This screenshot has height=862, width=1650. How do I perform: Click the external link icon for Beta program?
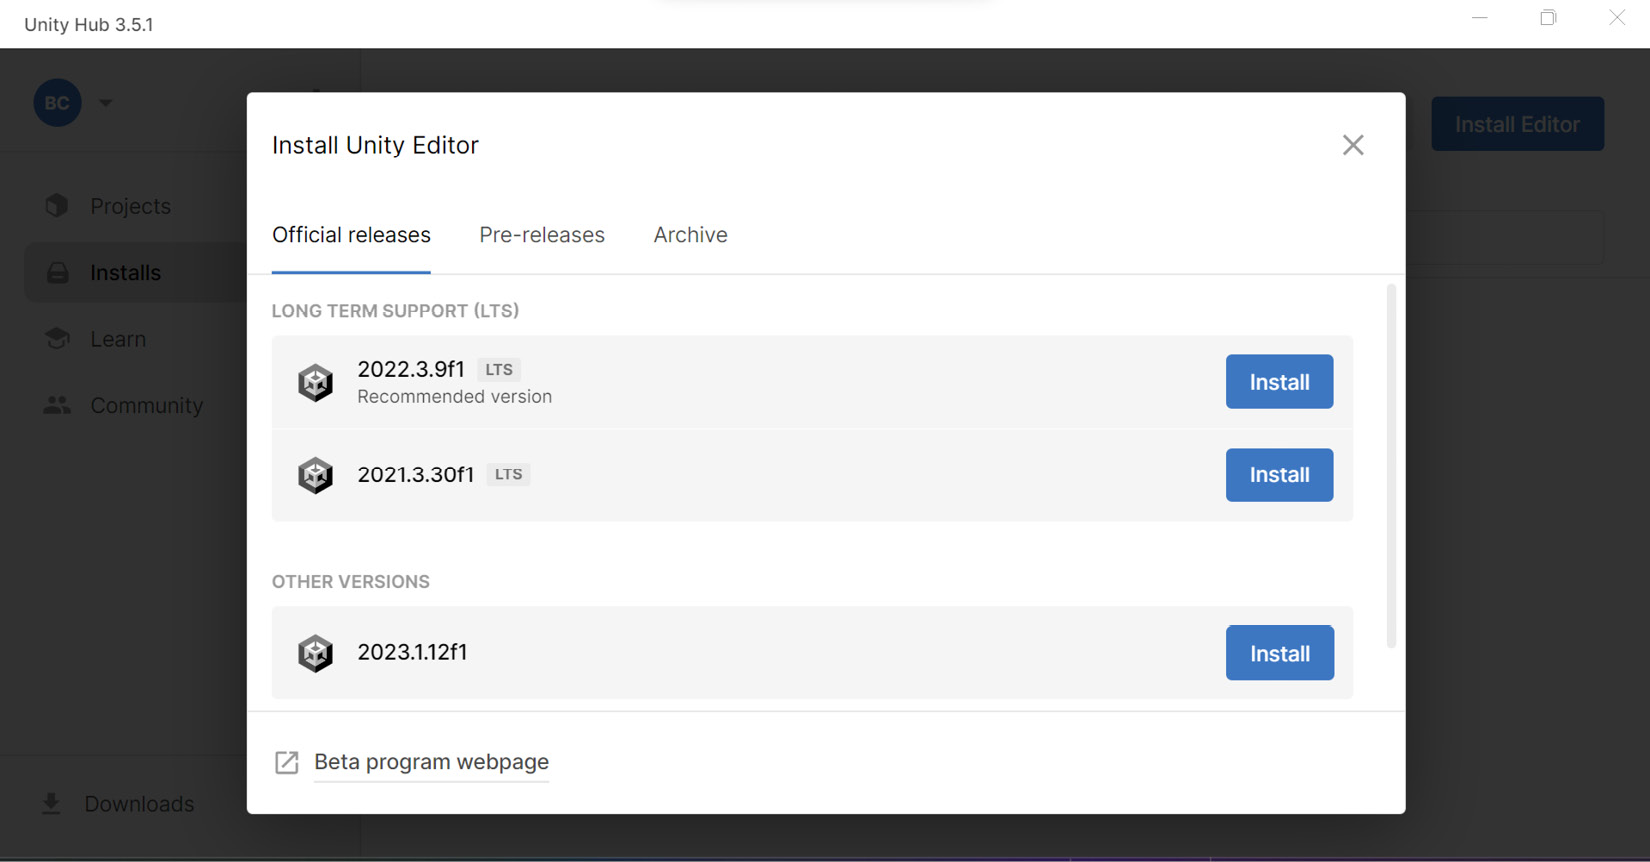pyautogui.click(x=287, y=762)
